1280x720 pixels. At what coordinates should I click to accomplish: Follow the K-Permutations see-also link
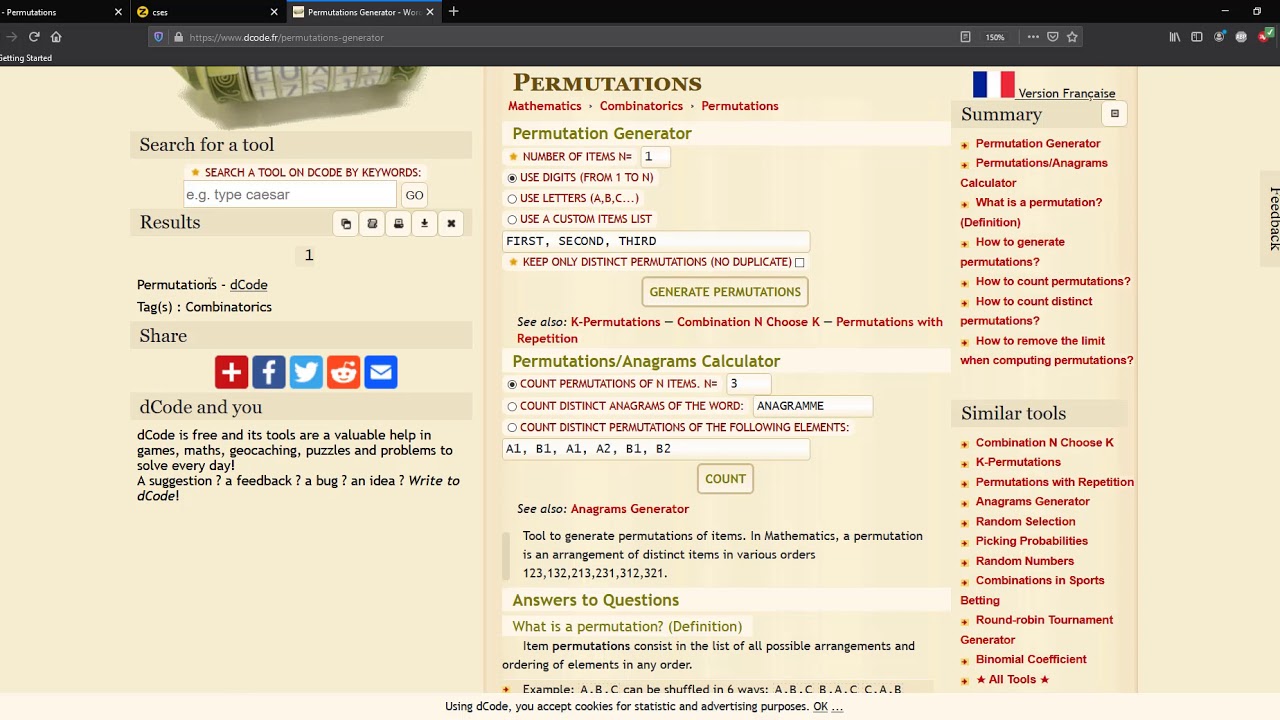(615, 322)
